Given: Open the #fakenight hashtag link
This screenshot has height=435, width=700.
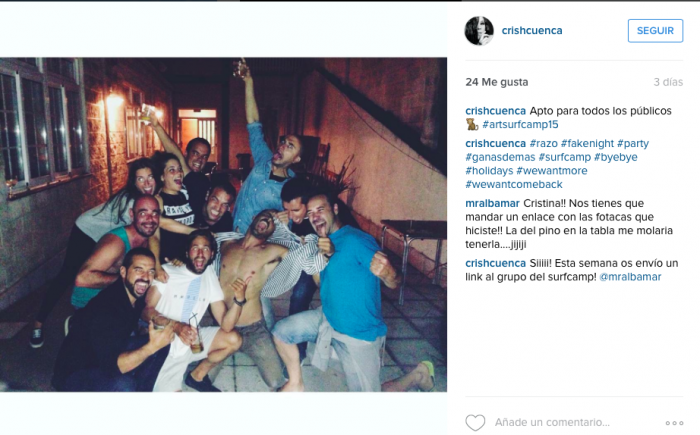Looking at the screenshot, I should [x=587, y=143].
